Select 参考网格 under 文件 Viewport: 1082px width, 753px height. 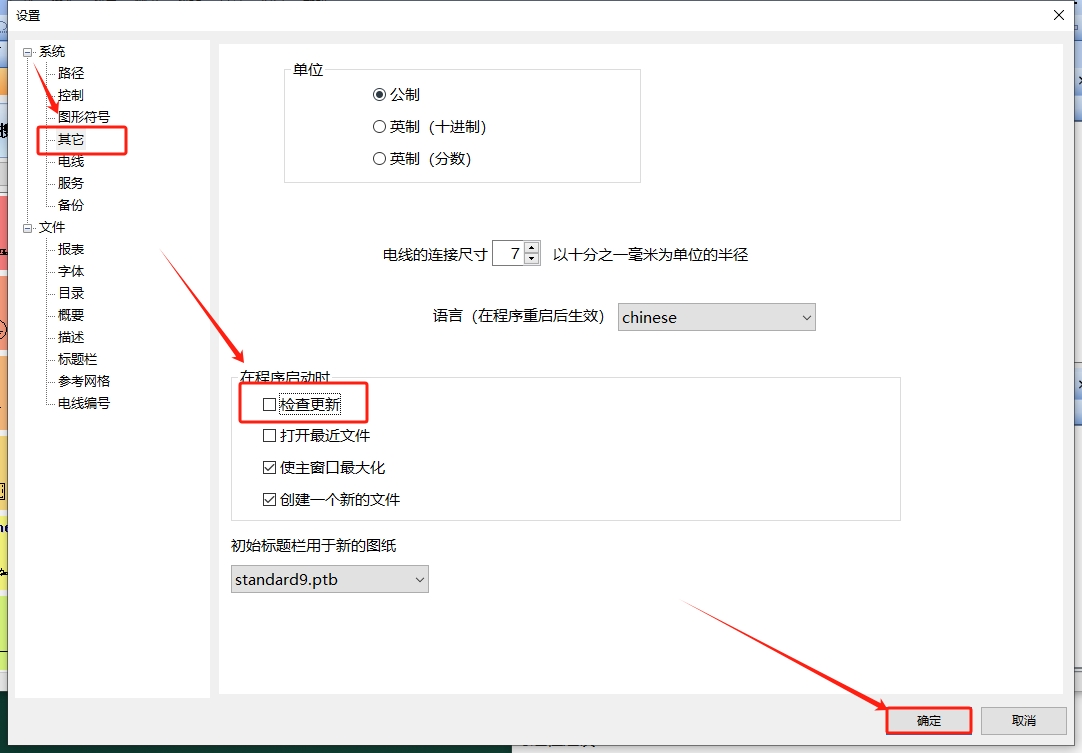tap(83, 381)
